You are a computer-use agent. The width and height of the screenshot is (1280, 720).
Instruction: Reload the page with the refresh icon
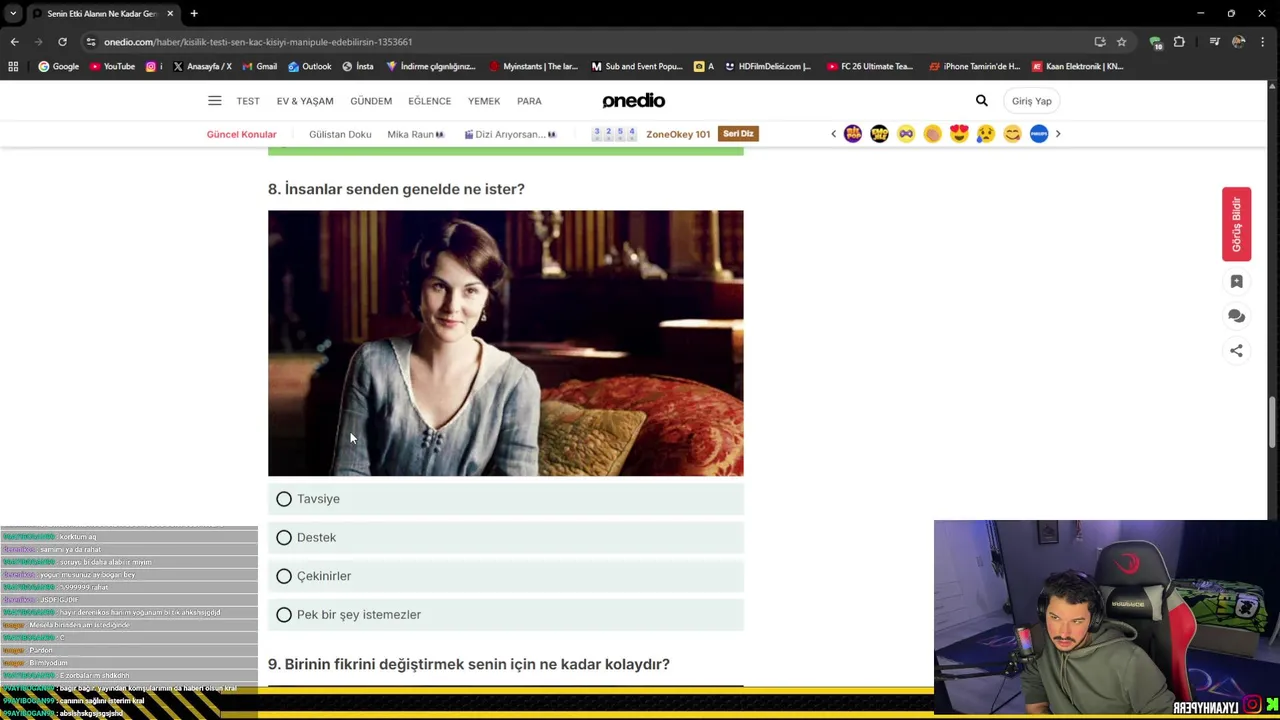(x=62, y=42)
